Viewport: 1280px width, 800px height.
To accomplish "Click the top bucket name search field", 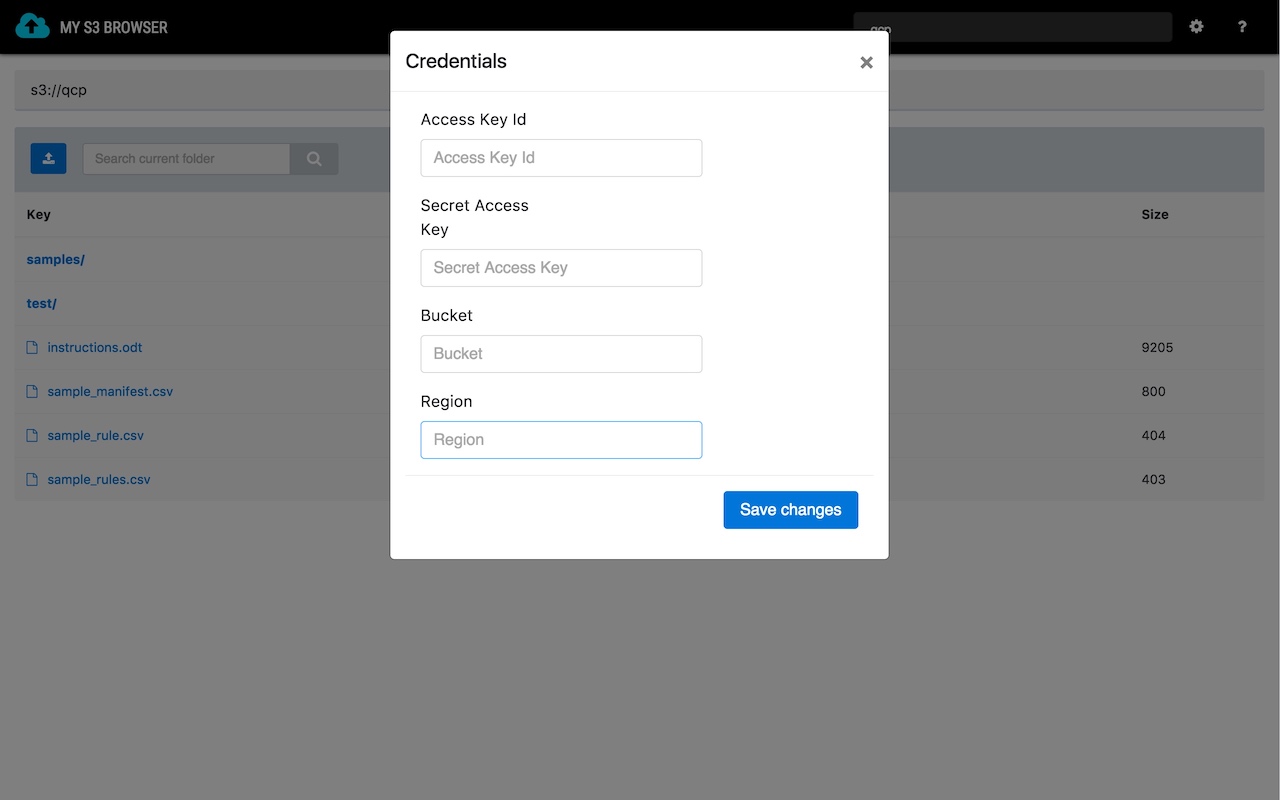I will pos(1012,27).
